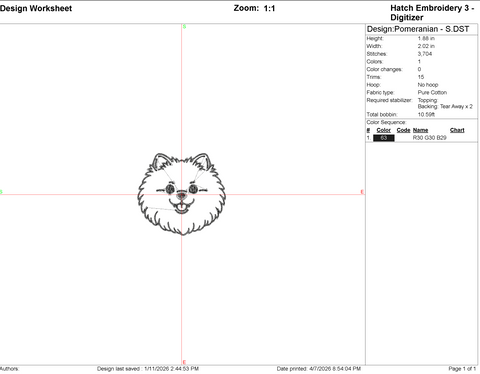Click the 'Zoom: 1:1' heading
This screenshot has width=480, height=374.
tap(254, 8)
